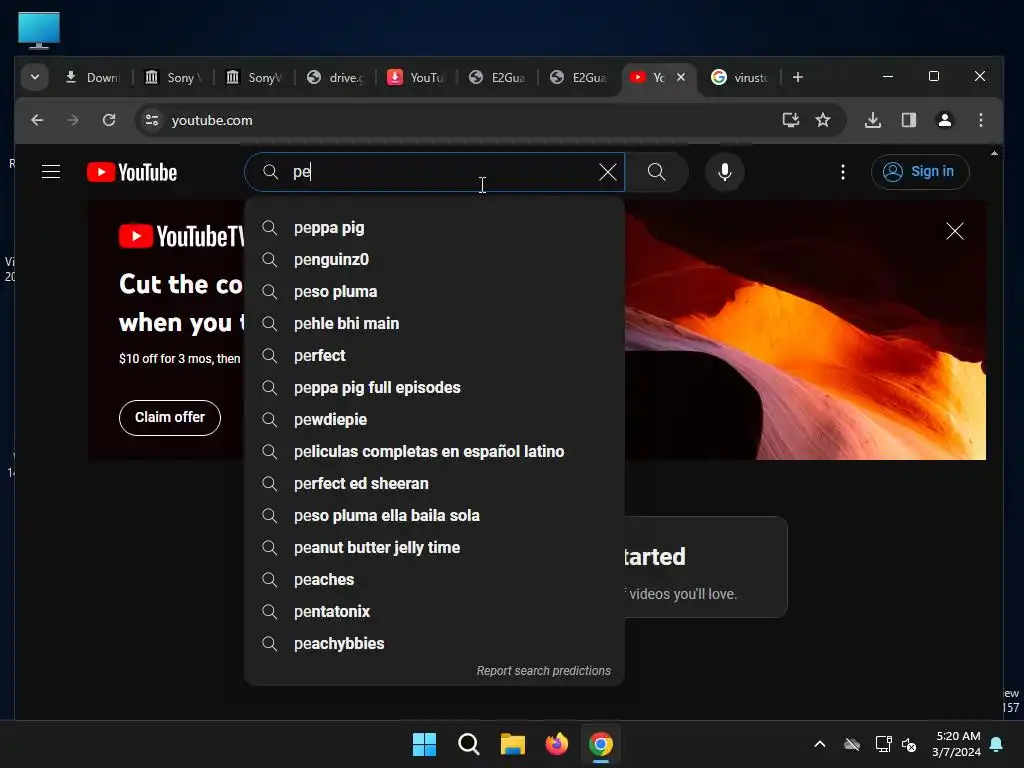Pick 'peppa pig full episodes' suggestion
This screenshot has width=1024, height=768.
[434, 387]
